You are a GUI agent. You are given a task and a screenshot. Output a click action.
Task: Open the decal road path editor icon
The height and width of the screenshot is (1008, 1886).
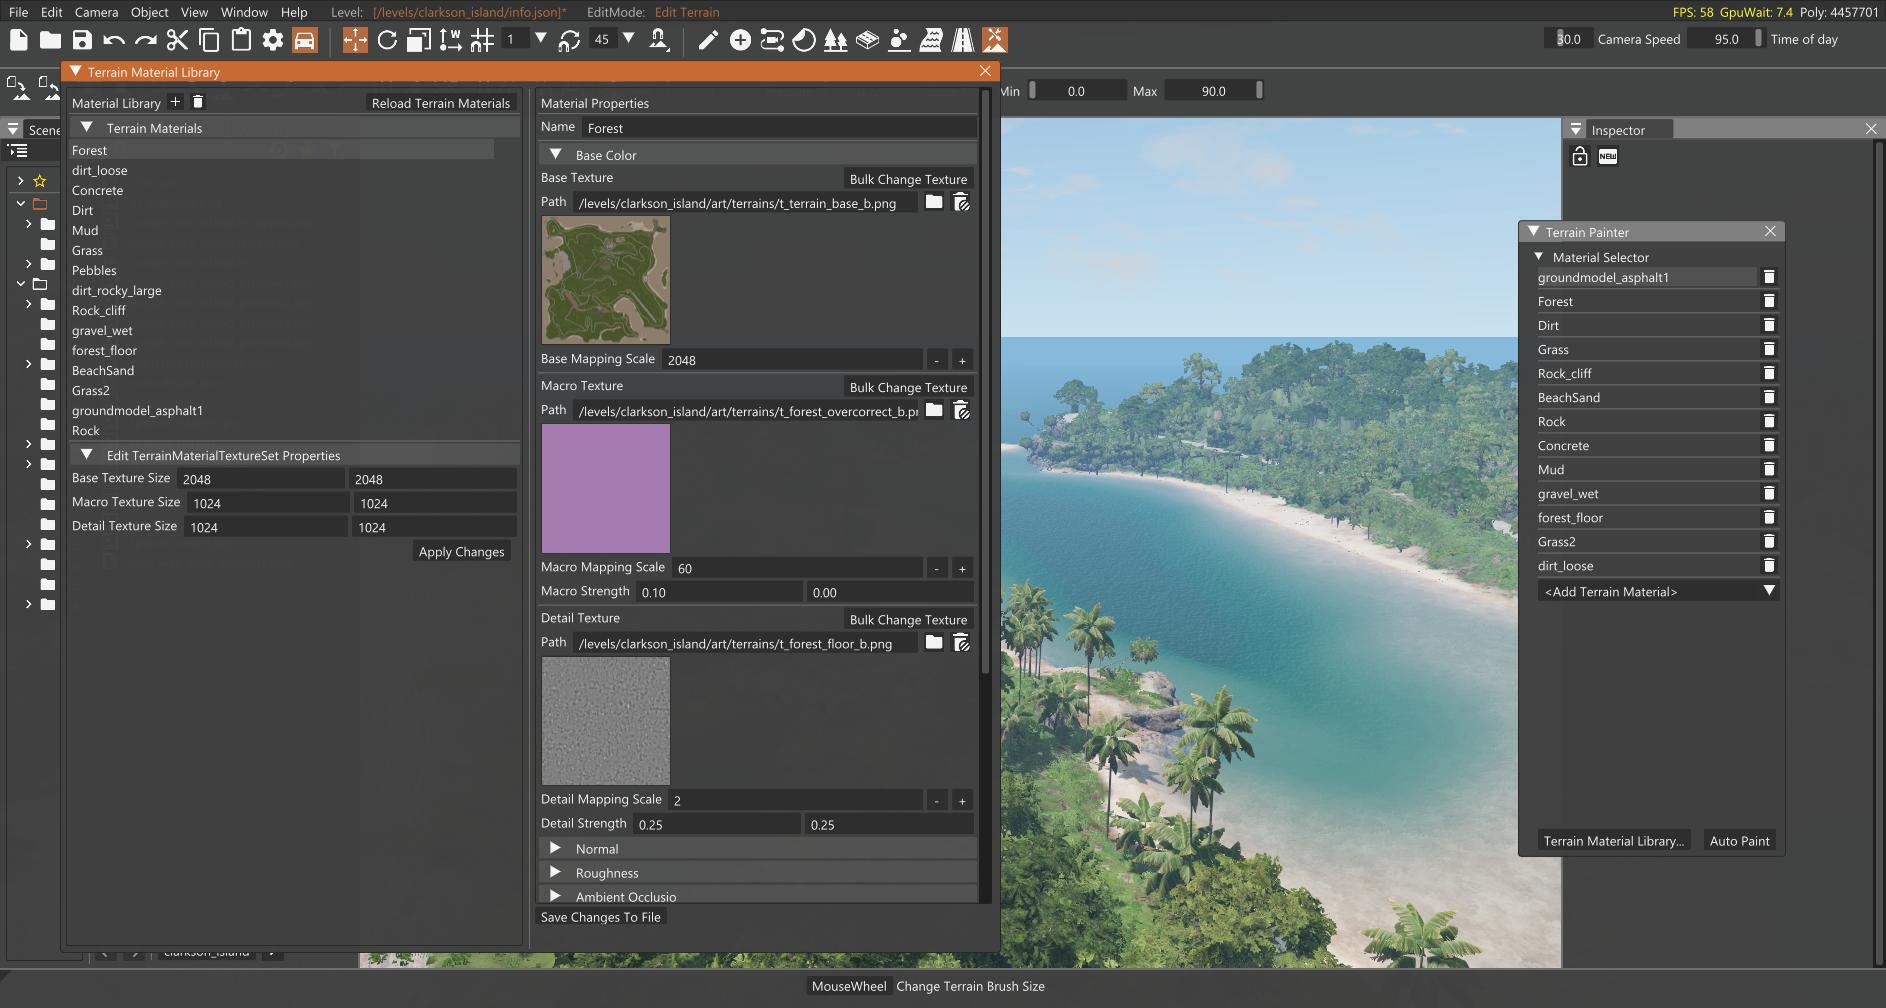coord(772,40)
